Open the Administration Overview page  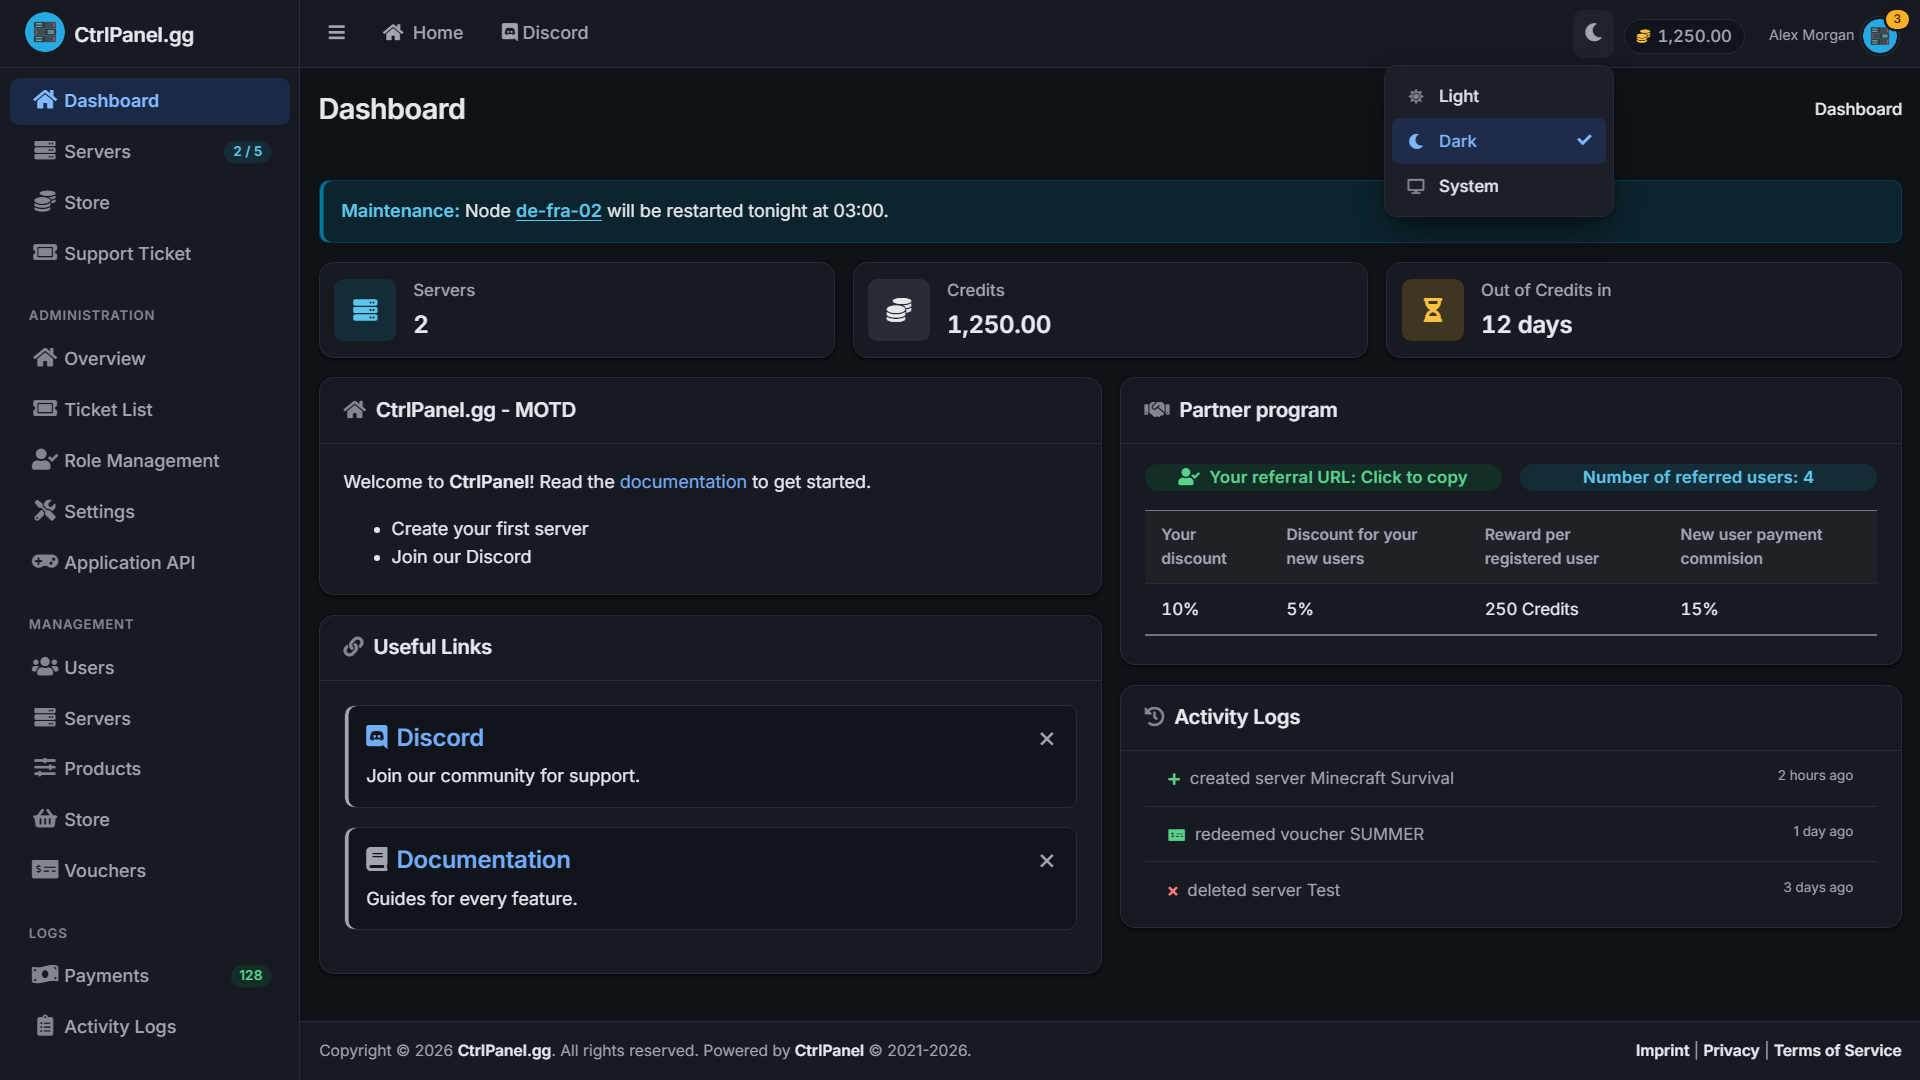[150, 359]
